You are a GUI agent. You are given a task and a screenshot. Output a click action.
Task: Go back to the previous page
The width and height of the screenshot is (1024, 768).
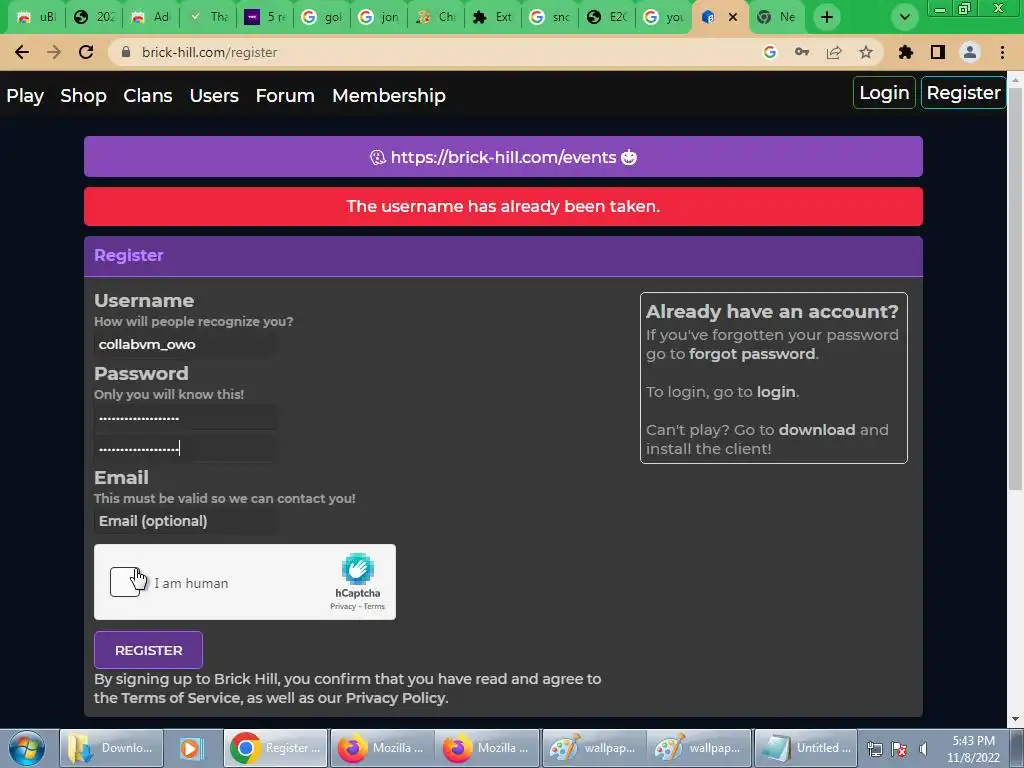(22, 52)
